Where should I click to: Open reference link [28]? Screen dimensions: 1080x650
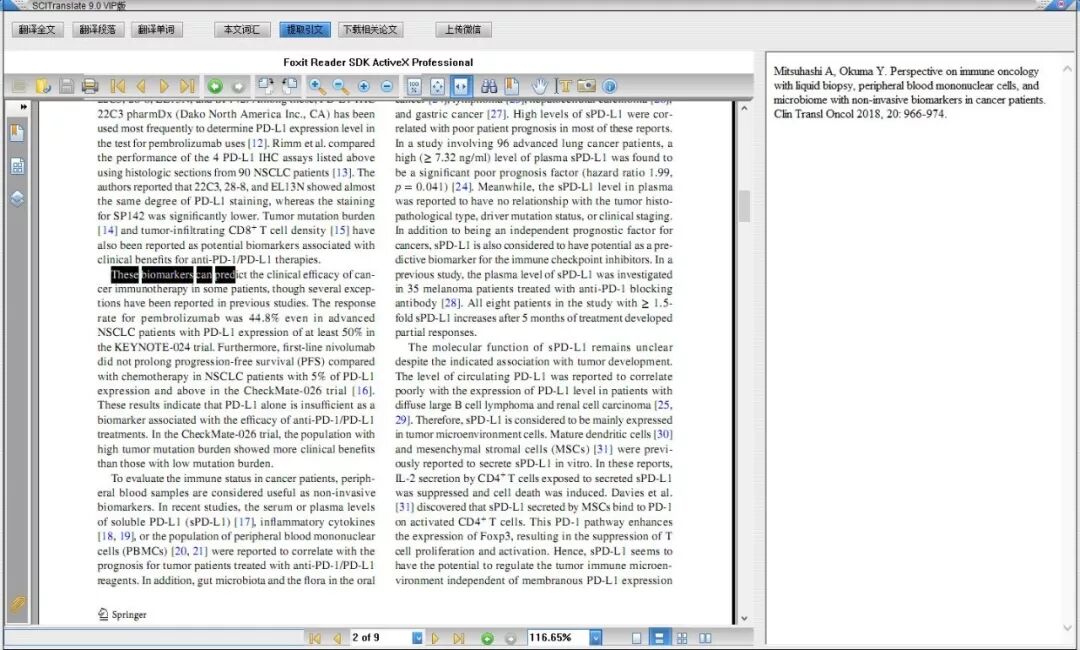pyautogui.click(x=450, y=303)
